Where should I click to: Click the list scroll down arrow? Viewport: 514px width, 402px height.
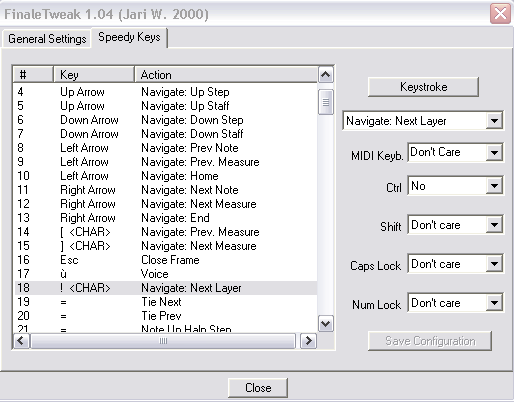326,323
